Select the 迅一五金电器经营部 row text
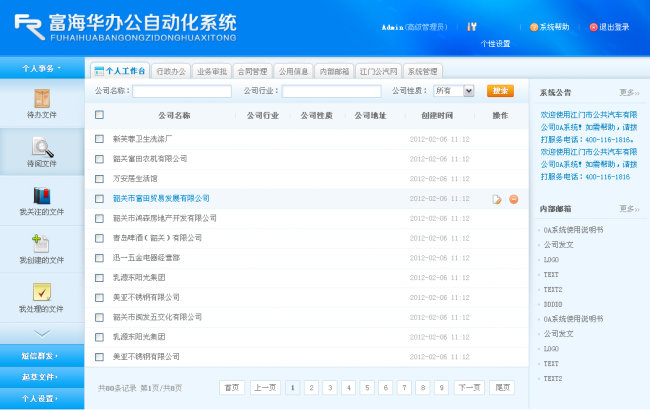 click(146, 258)
